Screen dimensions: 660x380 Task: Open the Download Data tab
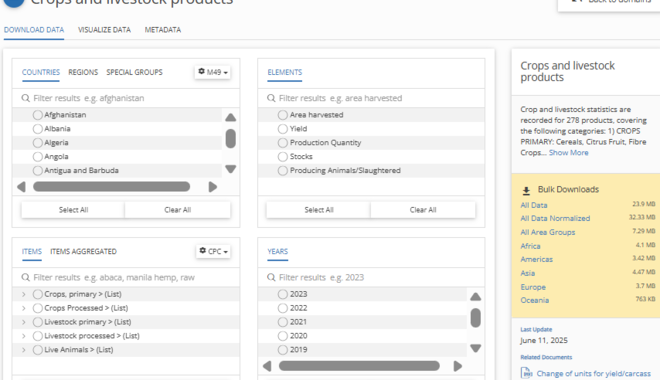click(34, 30)
